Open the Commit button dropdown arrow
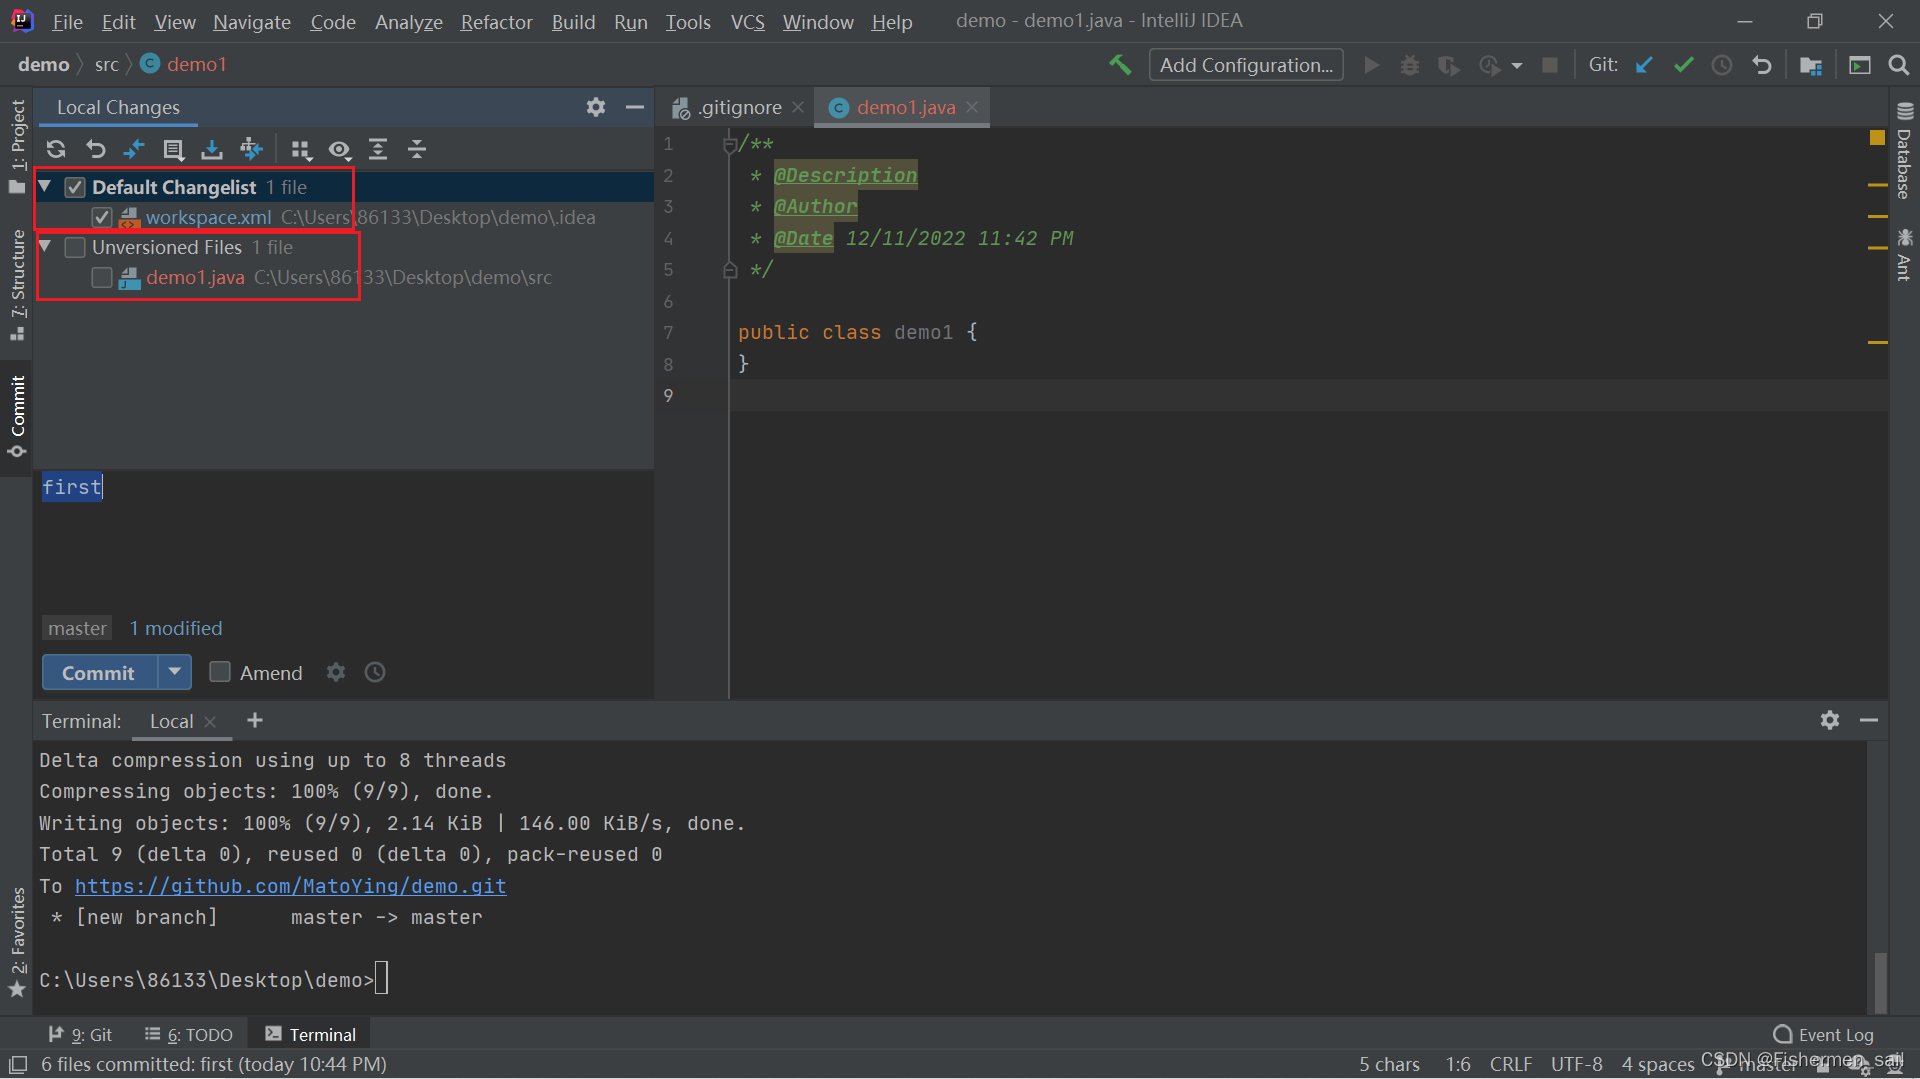 pyautogui.click(x=175, y=672)
